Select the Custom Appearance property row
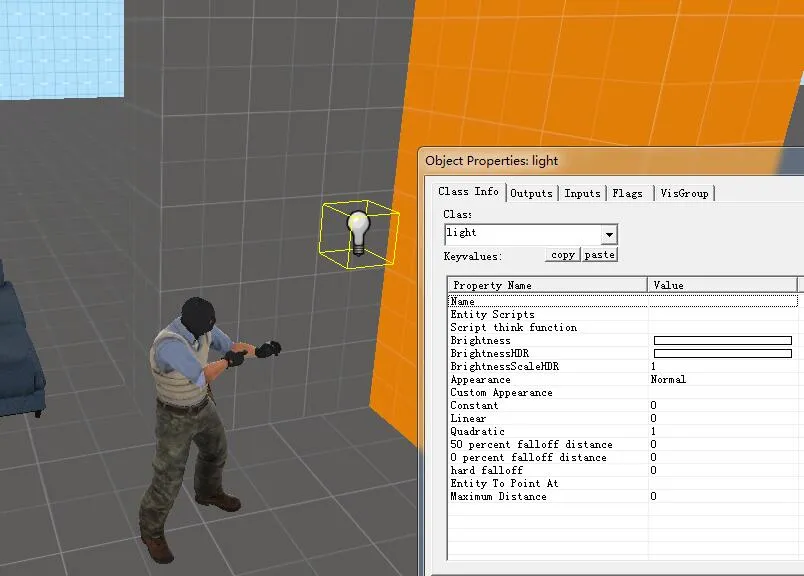The width and height of the screenshot is (804, 576). click(x=623, y=392)
